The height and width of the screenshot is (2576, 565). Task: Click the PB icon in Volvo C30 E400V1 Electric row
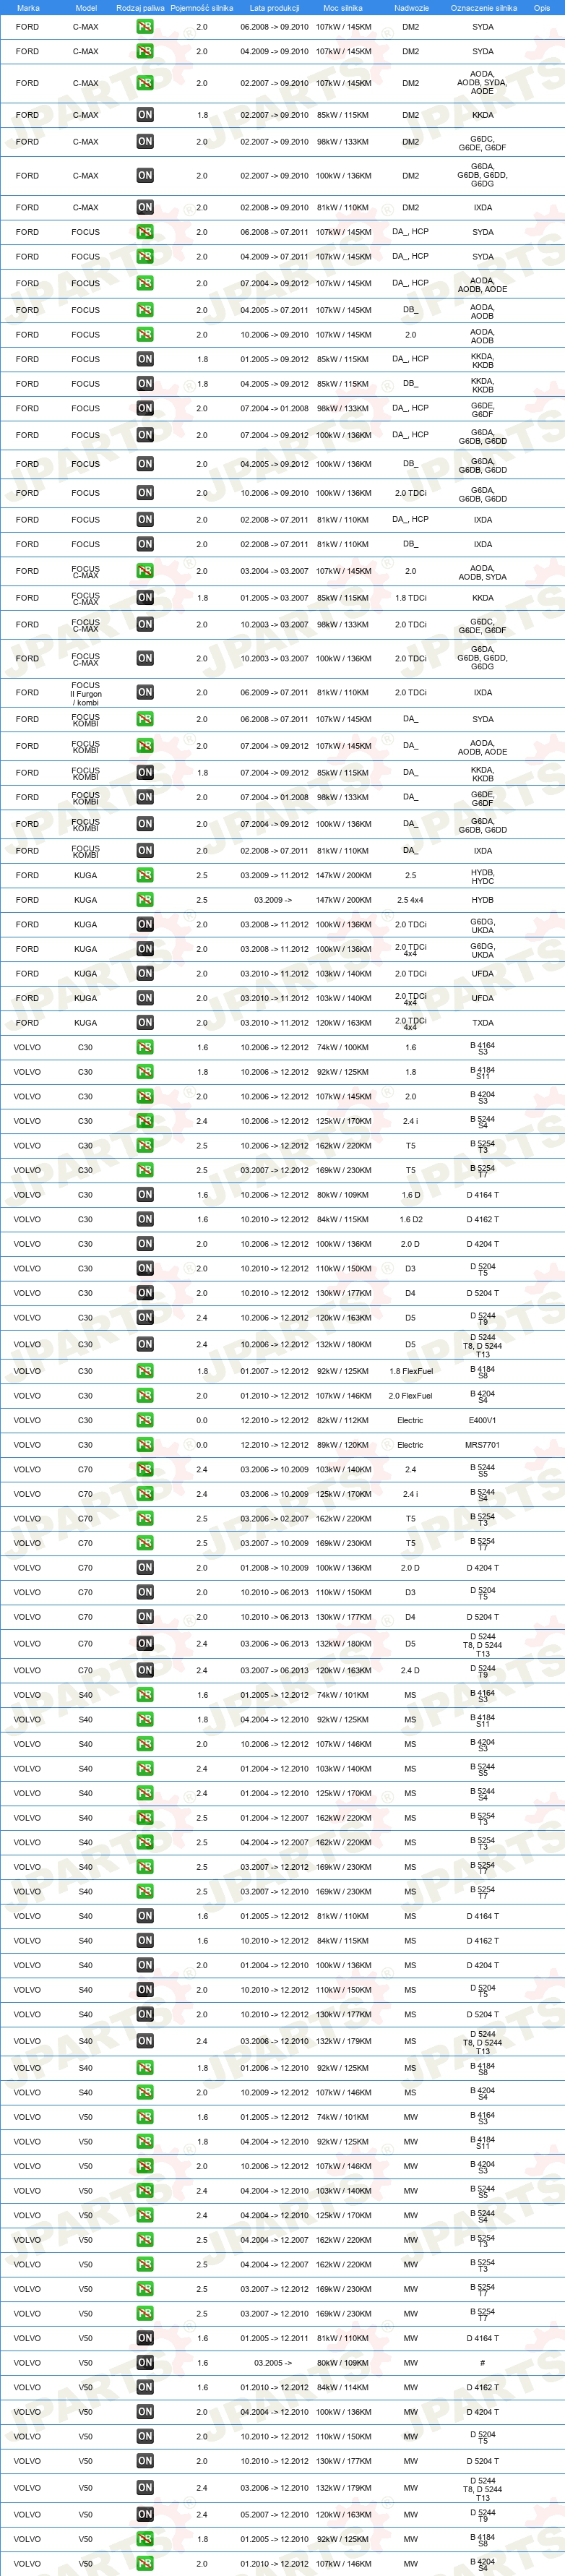pyautogui.click(x=145, y=1420)
